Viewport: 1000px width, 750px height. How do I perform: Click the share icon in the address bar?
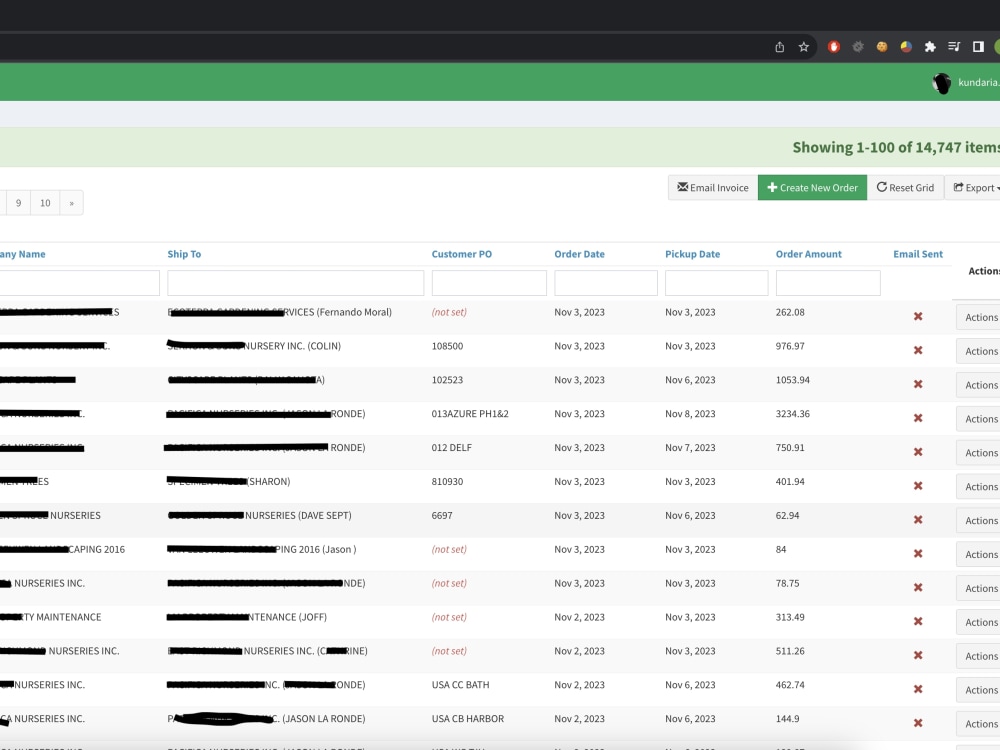click(x=778, y=46)
